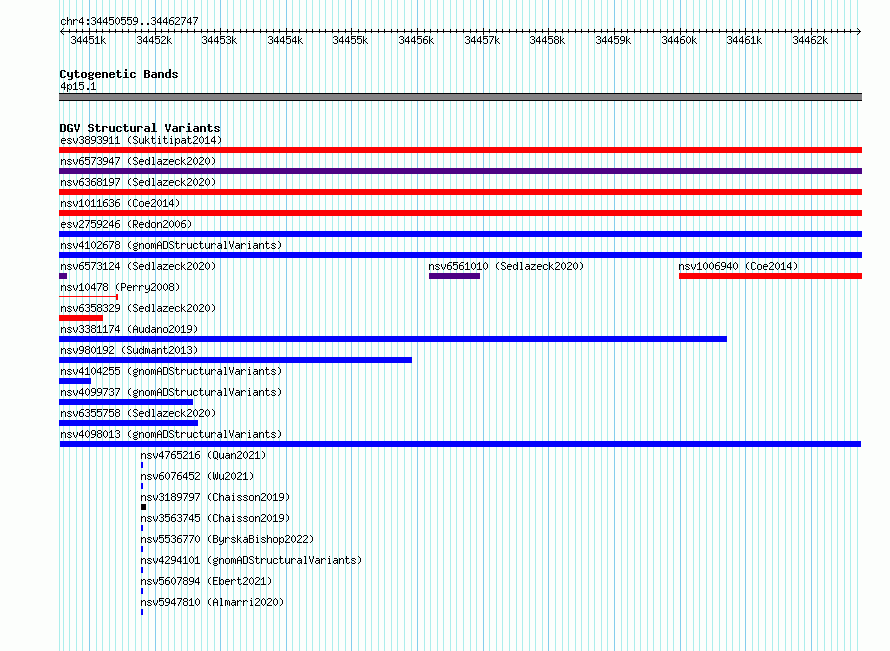Image resolution: width=890 pixels, height=651 pixels.
Task: Click ruler position 34451k
Action: coord(88,40)
